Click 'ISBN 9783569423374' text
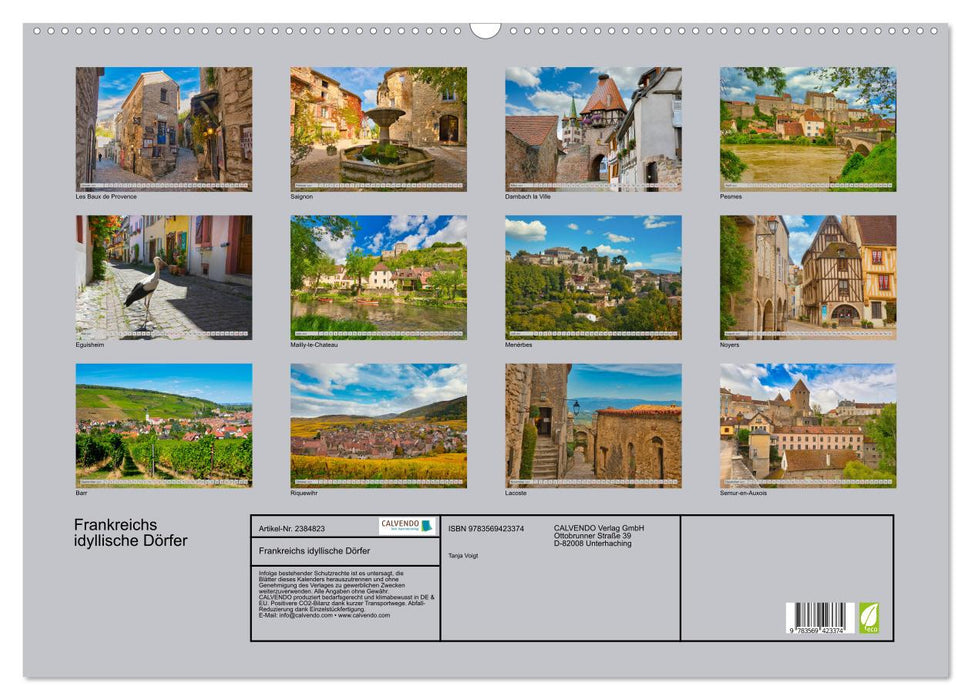 click(486, 528)
